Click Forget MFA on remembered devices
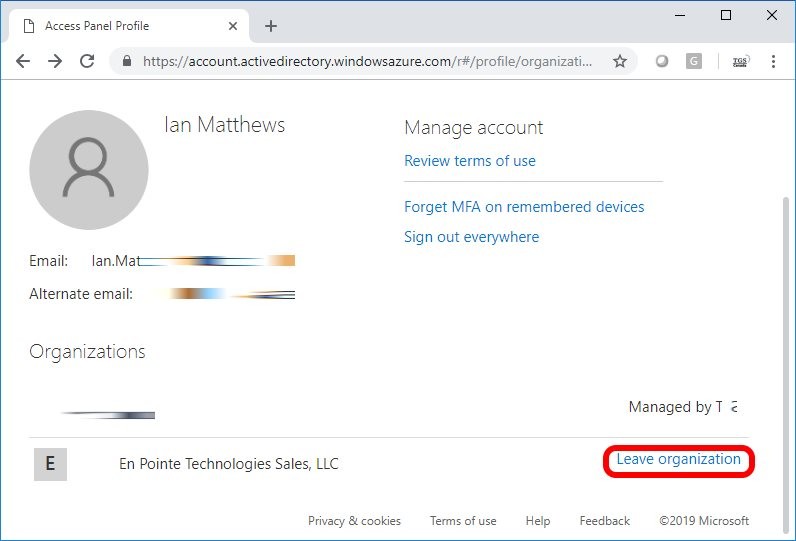796x541 pixels. coord(524,207)
